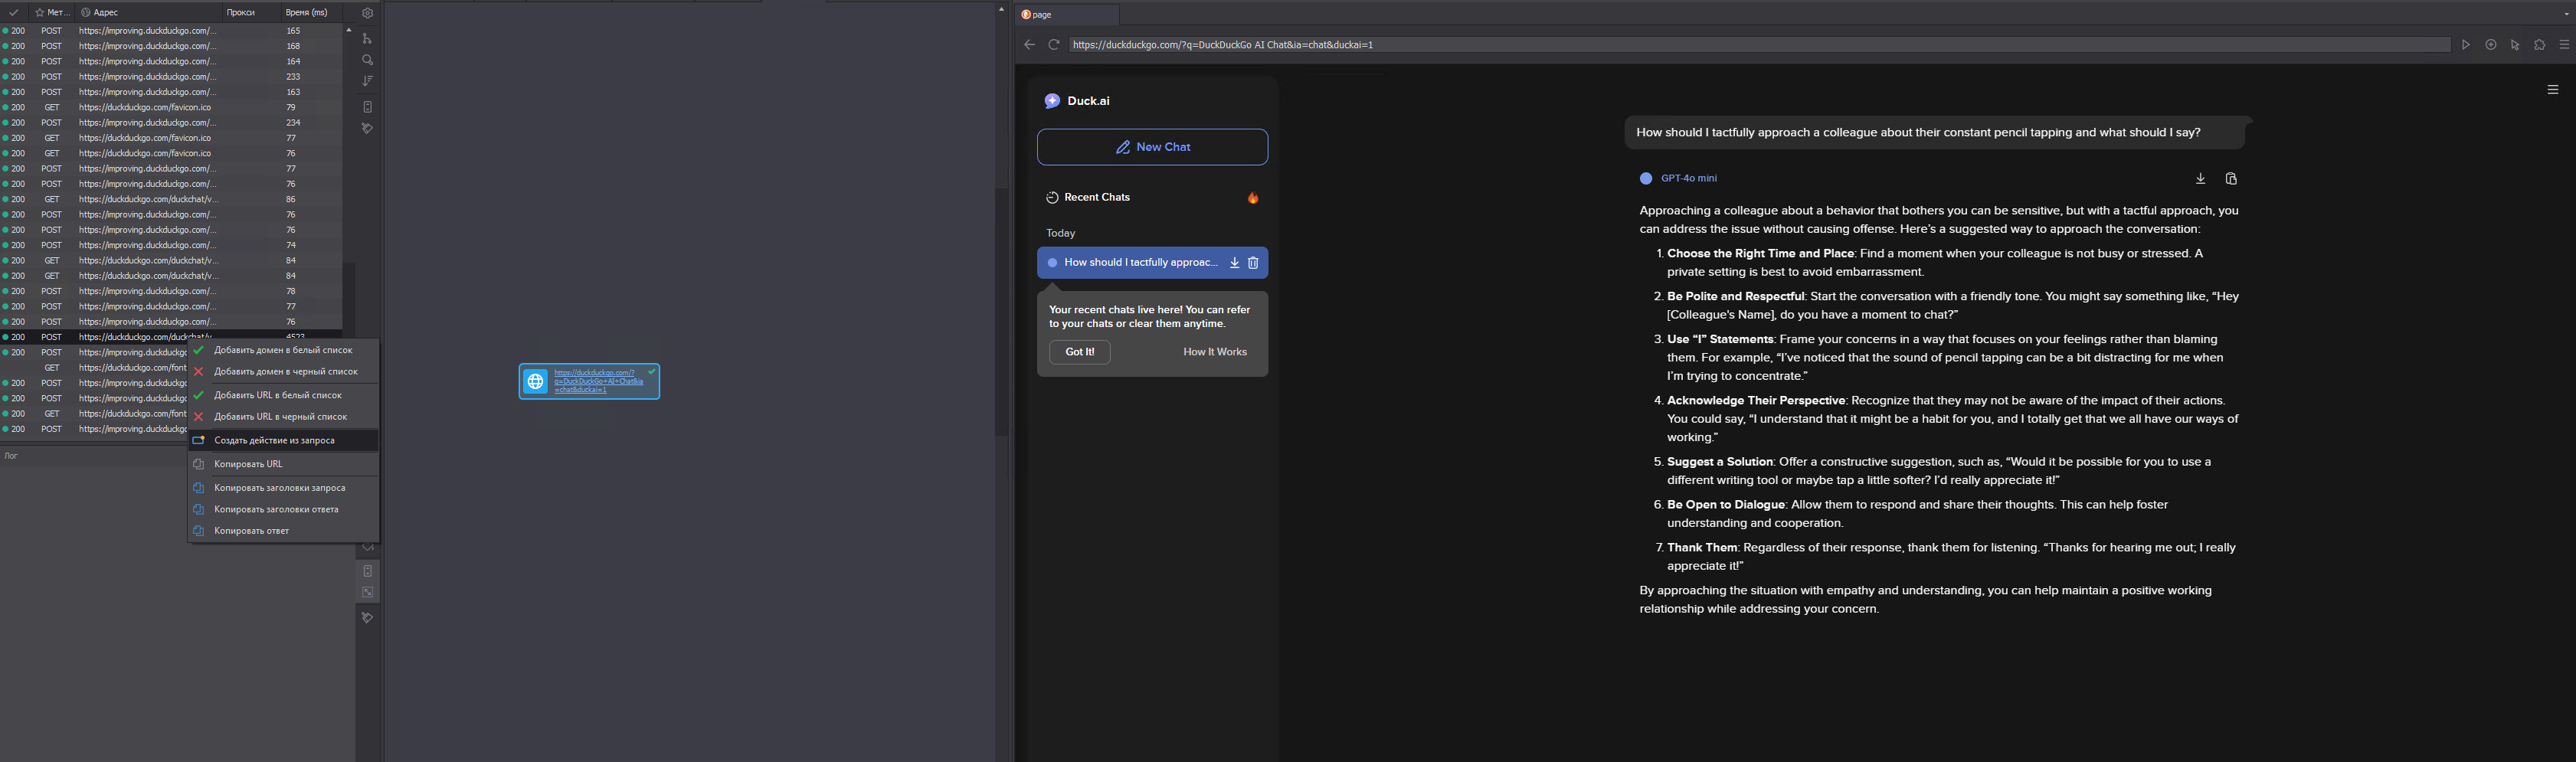Click the sort icon in the request toolbar
Screen dimensions: 2576x762
367,81
